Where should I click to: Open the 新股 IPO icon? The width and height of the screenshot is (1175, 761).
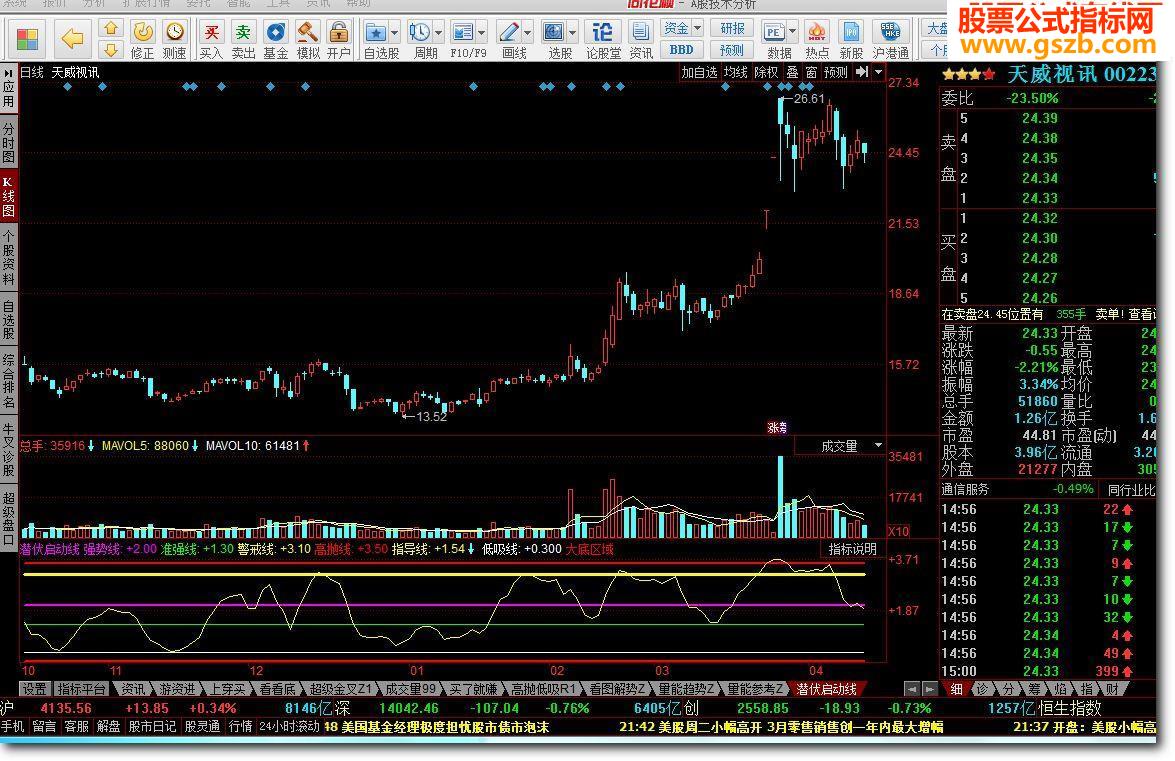point(851,40)
